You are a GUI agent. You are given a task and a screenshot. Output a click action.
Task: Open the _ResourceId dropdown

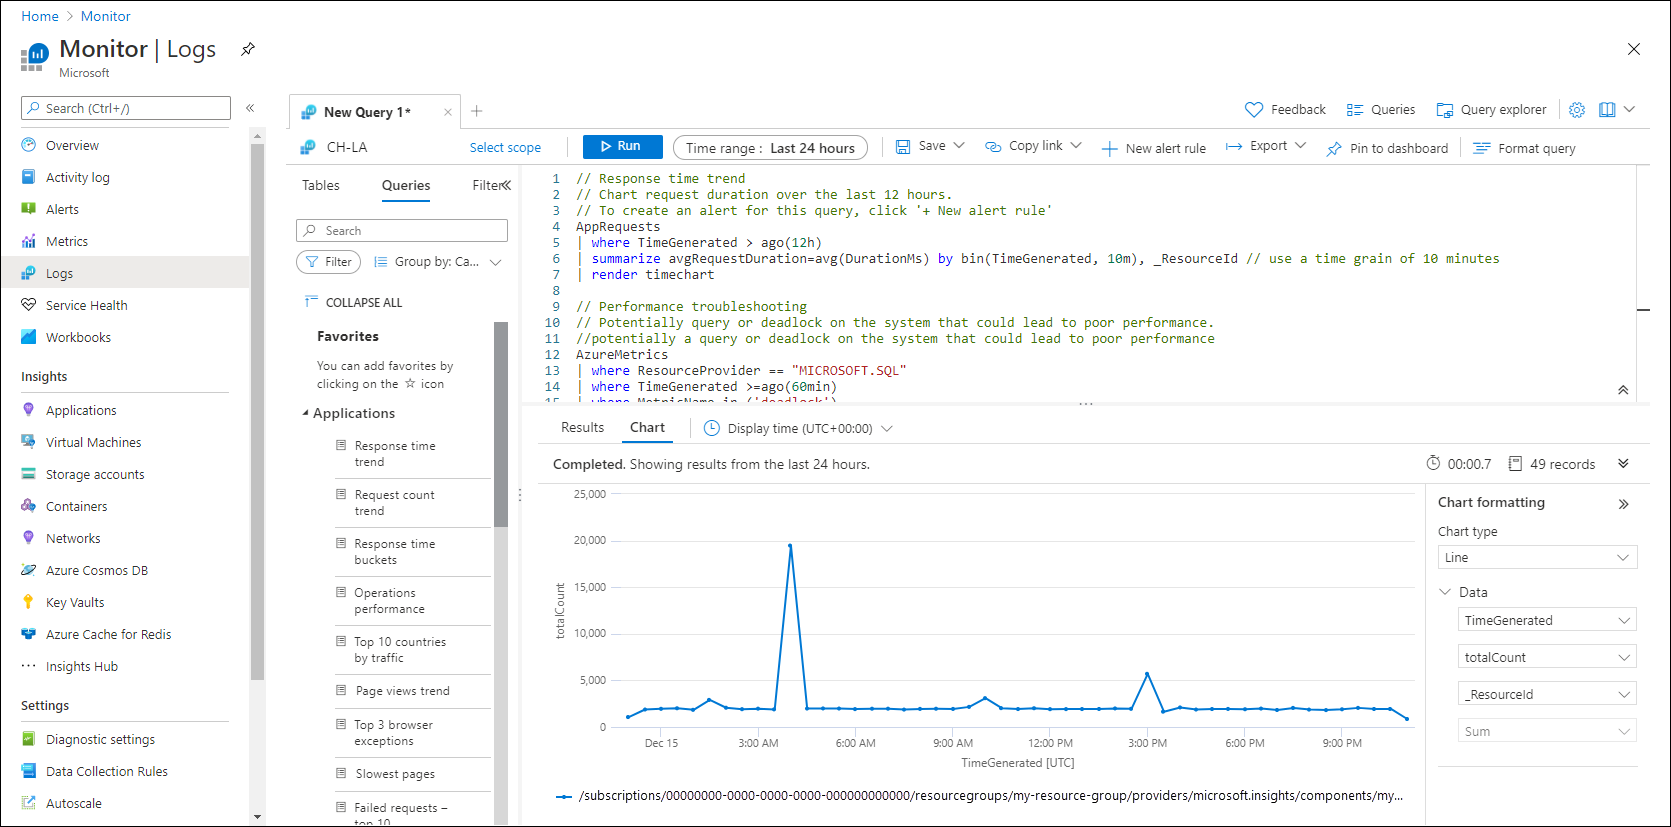click(1547, 694)
